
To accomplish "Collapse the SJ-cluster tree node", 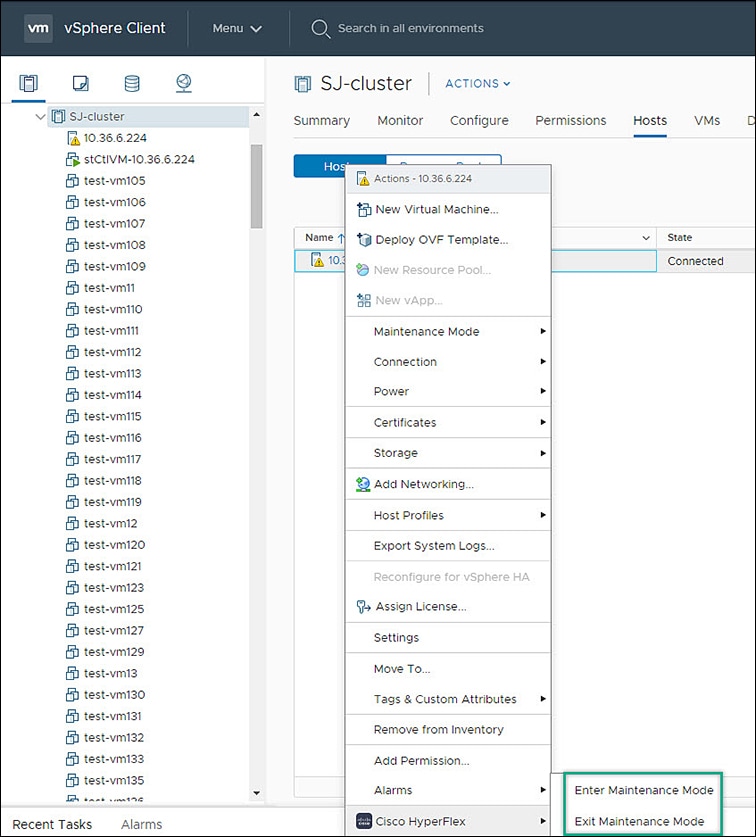I will 40,116.
